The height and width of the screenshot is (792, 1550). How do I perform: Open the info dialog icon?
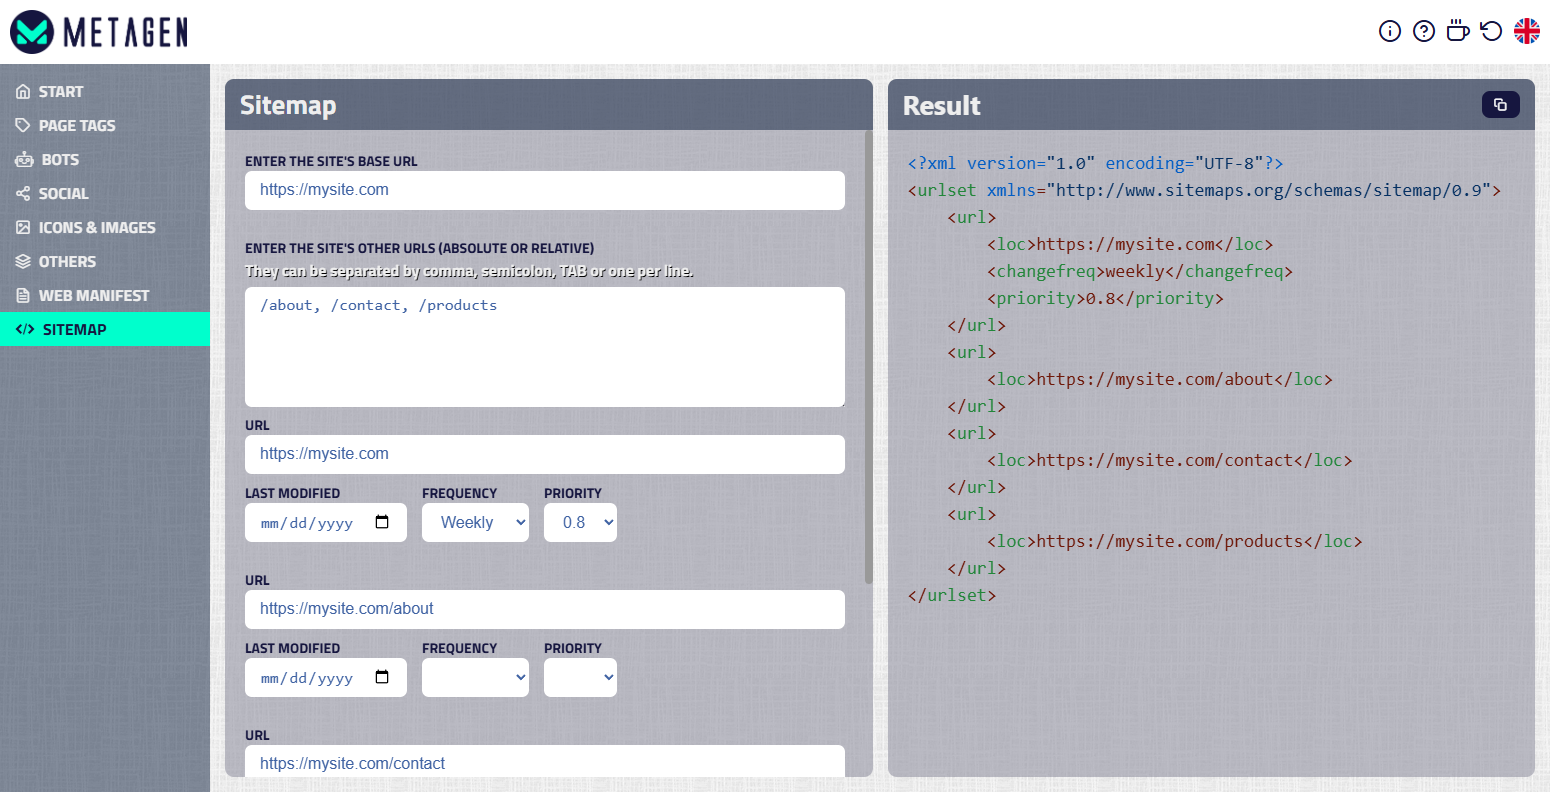coord(1390,31)
